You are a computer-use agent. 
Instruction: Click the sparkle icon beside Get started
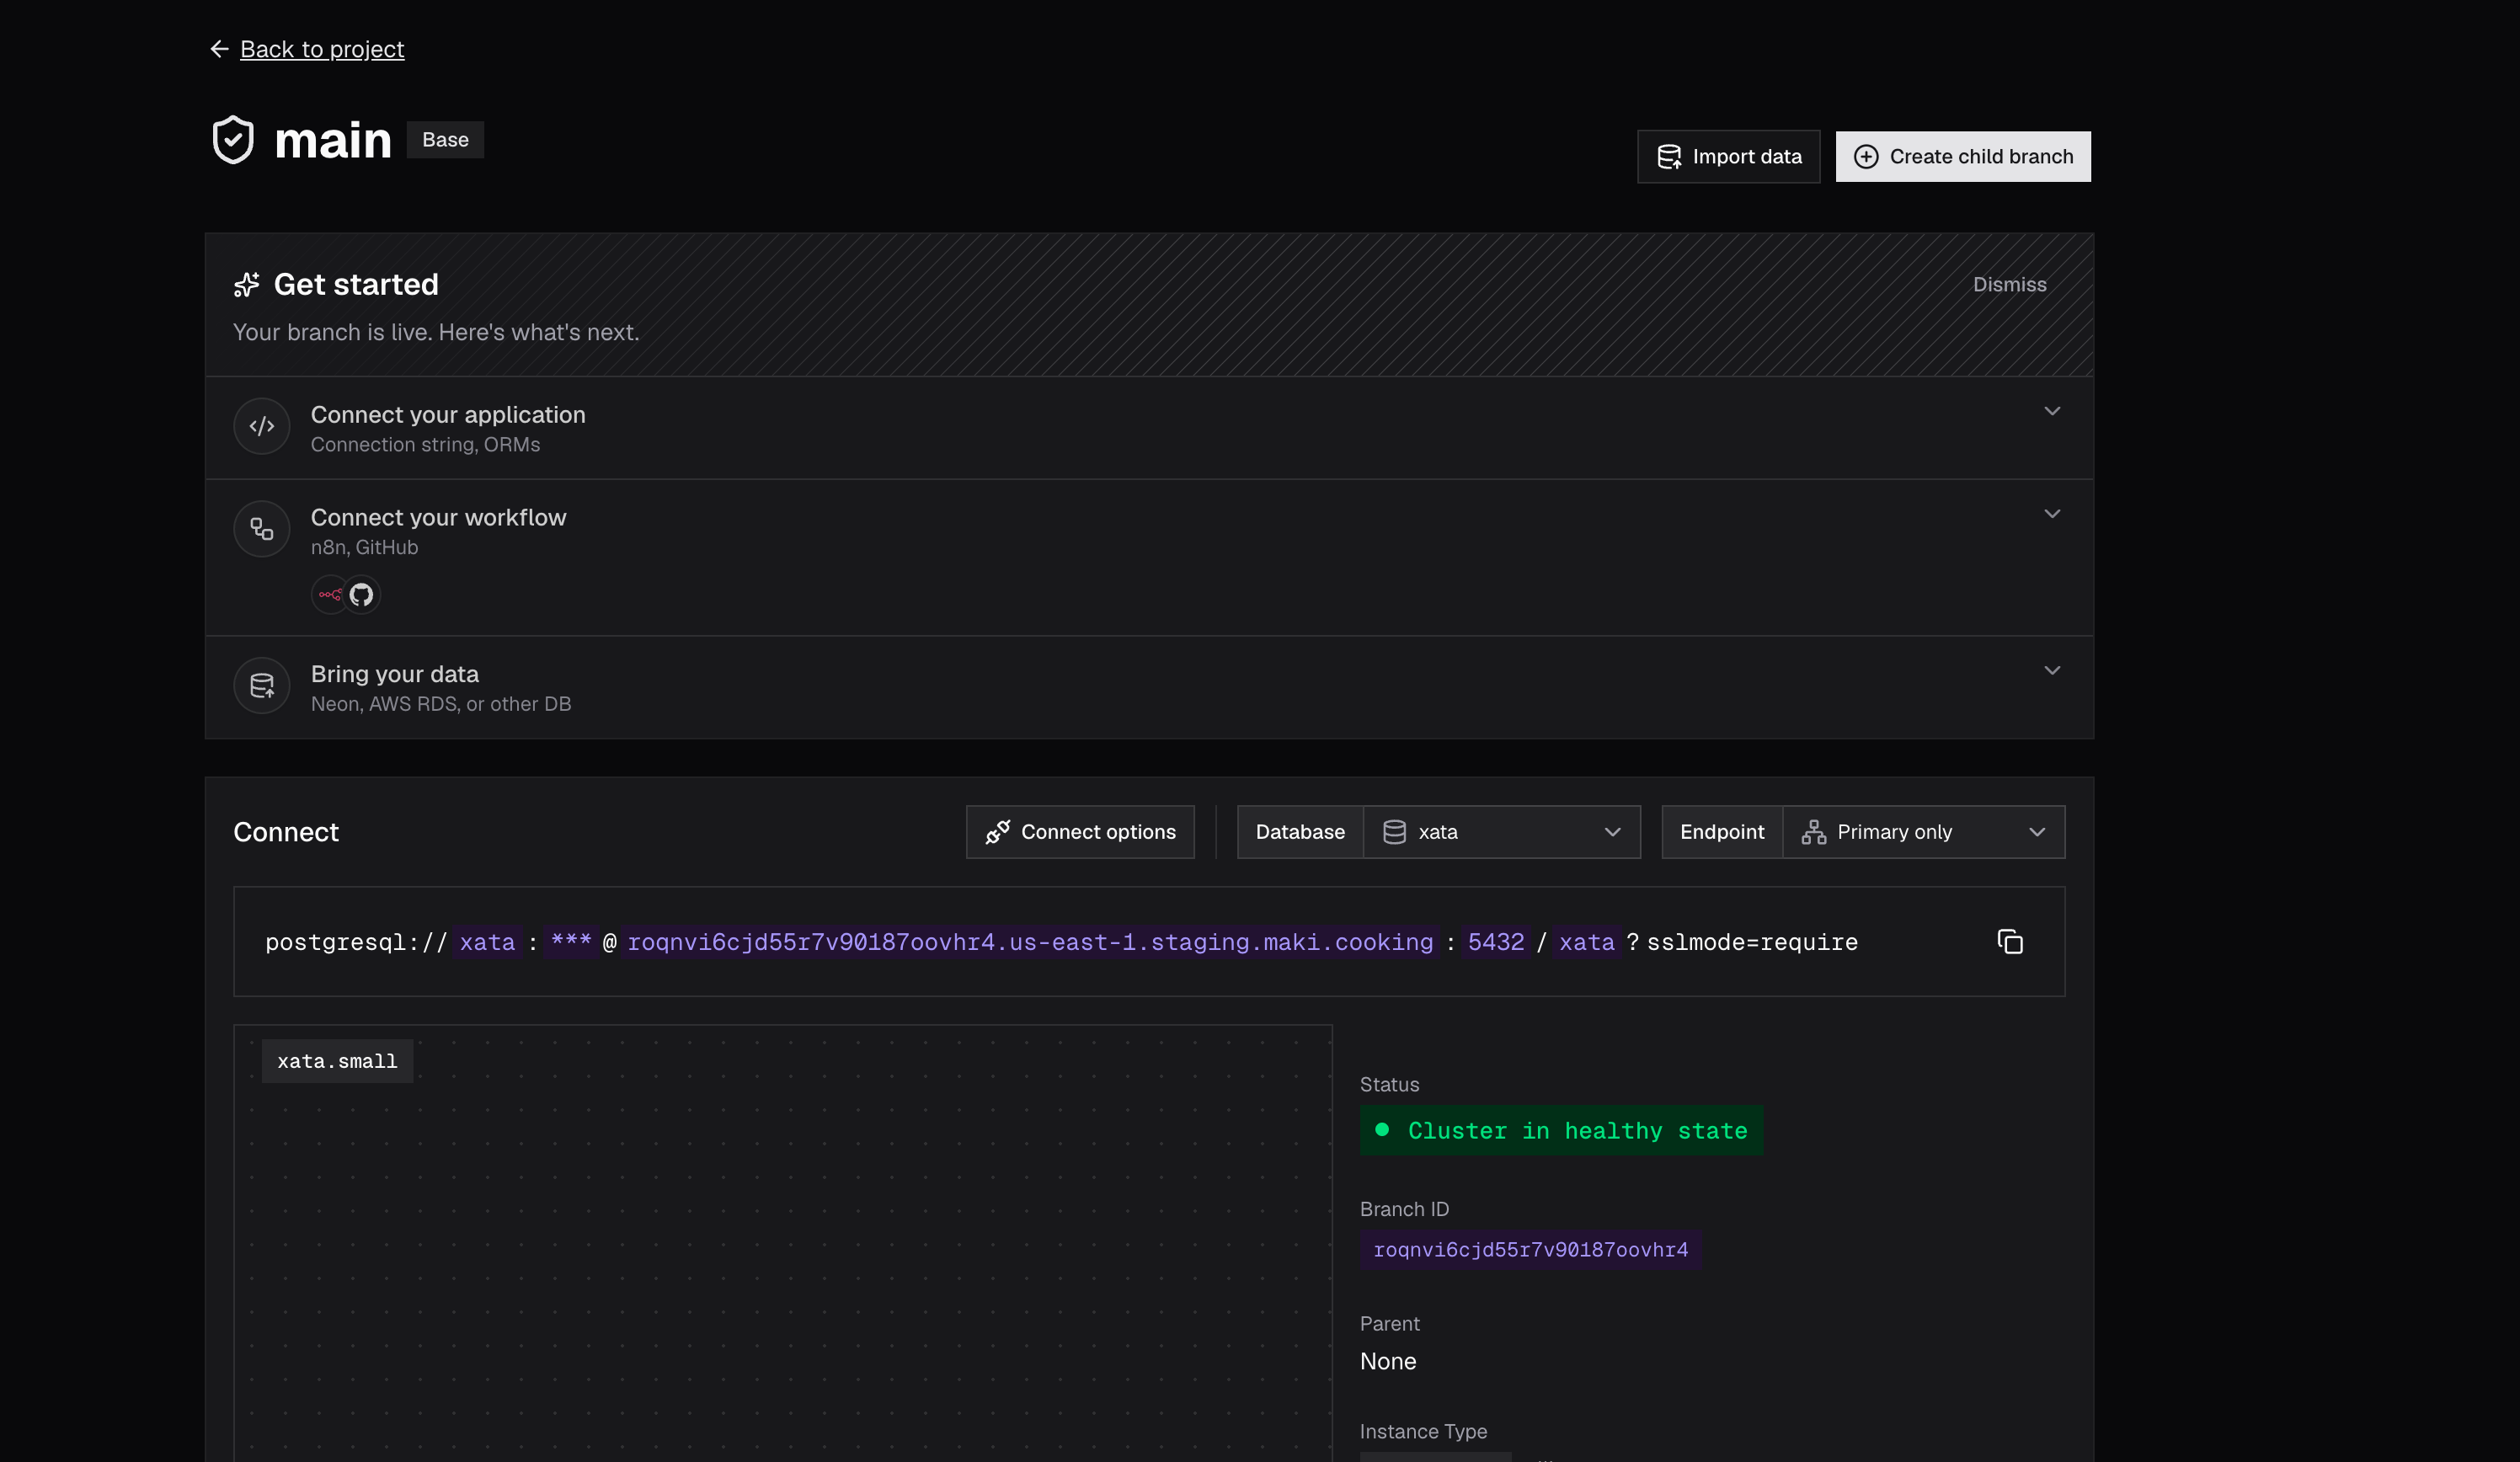coord(247,285)
